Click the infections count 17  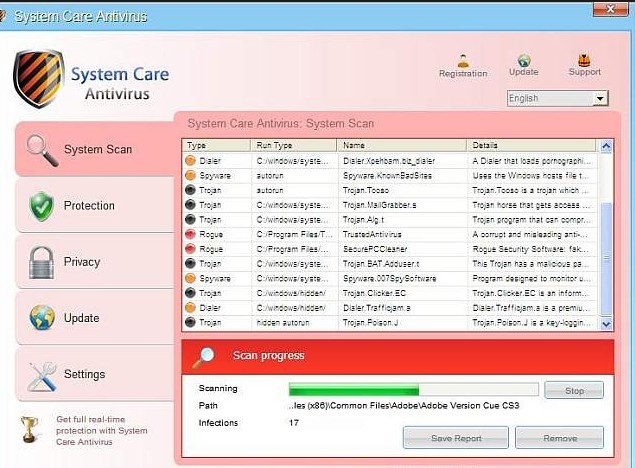294,423
